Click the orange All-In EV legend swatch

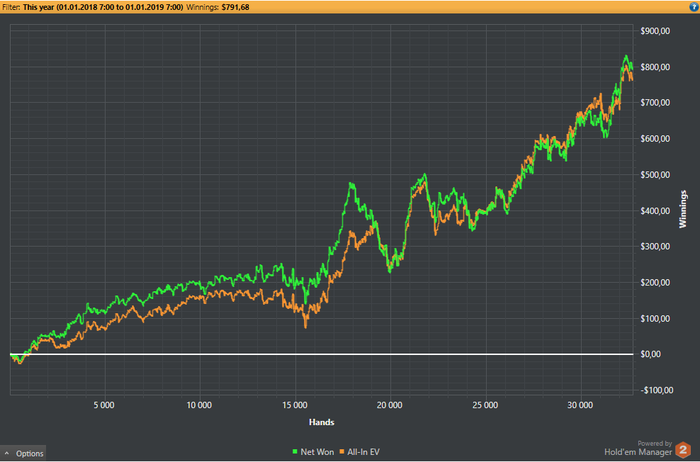[342, 452]
